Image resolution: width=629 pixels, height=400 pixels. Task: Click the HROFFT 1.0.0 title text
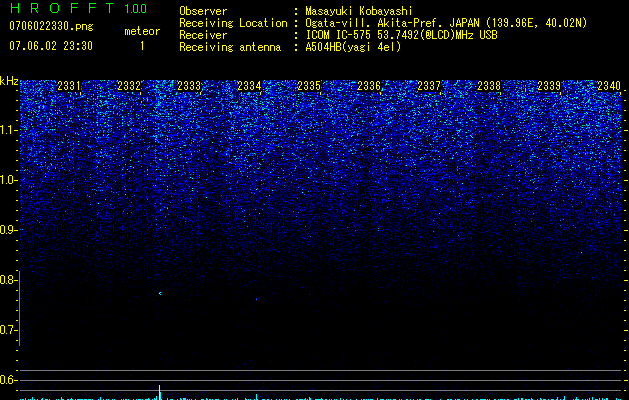[79, 8]
